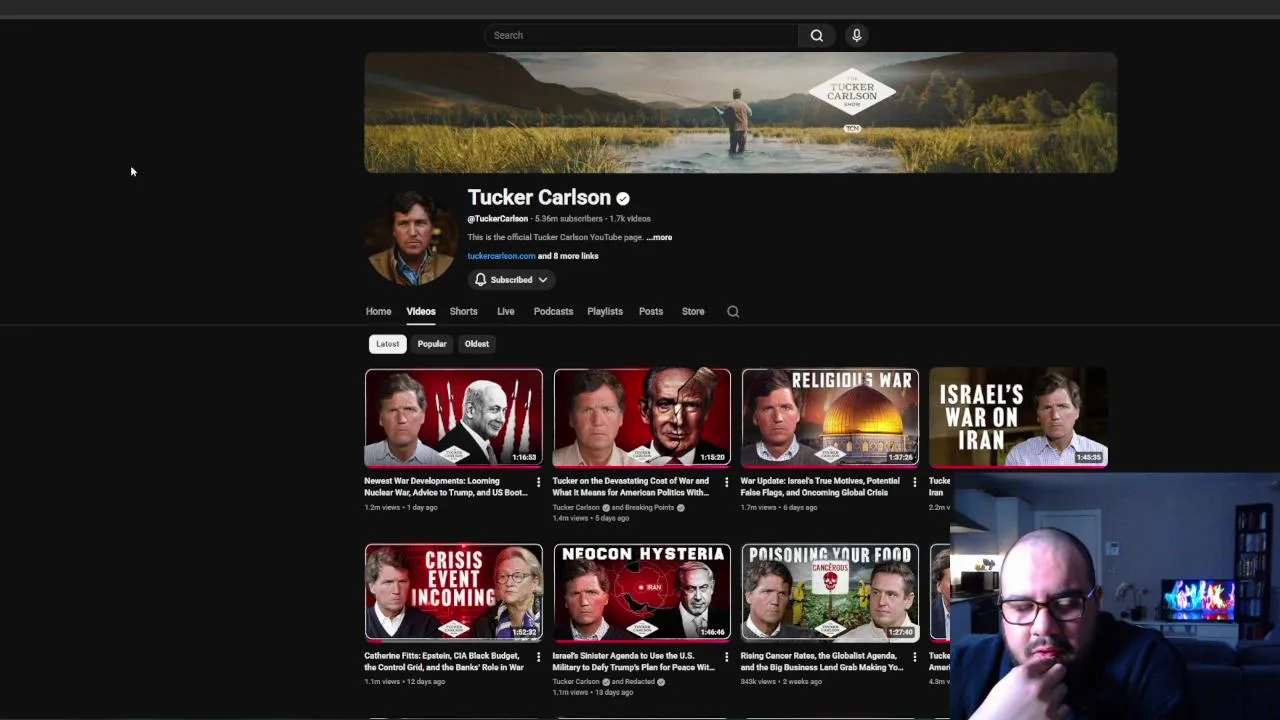Viewport: 1280px width, 720px height.
Task: Switch to the Posts tab
Action: coord(651,311)
